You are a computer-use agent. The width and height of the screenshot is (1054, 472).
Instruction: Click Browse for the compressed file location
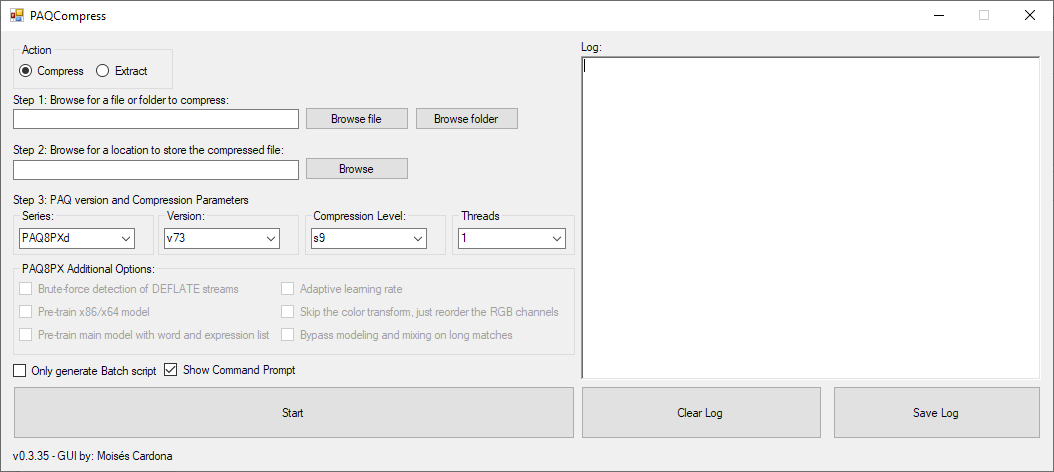tap(356, 169)
